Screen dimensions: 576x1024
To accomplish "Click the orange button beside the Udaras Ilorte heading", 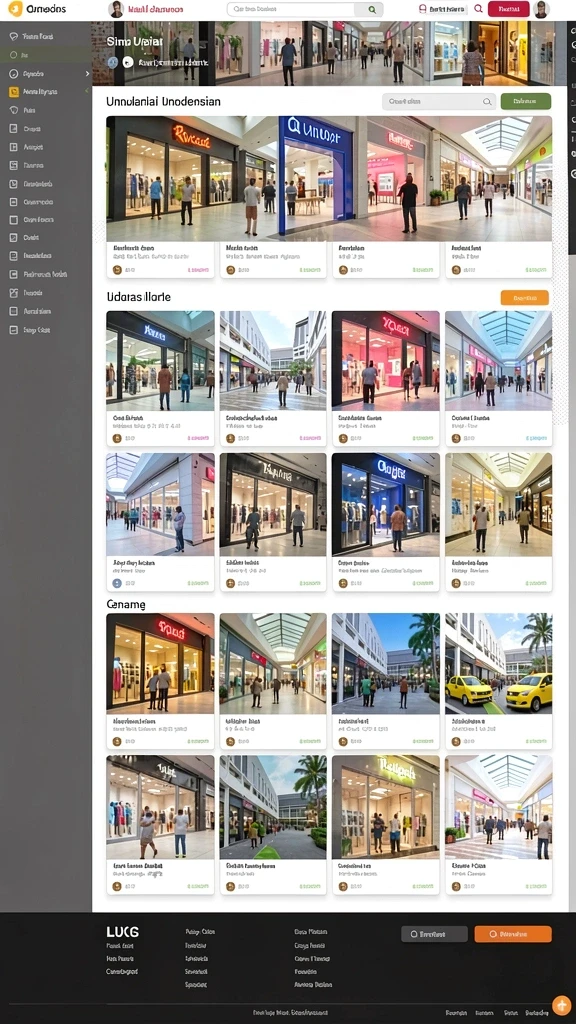I will (524, 298).
